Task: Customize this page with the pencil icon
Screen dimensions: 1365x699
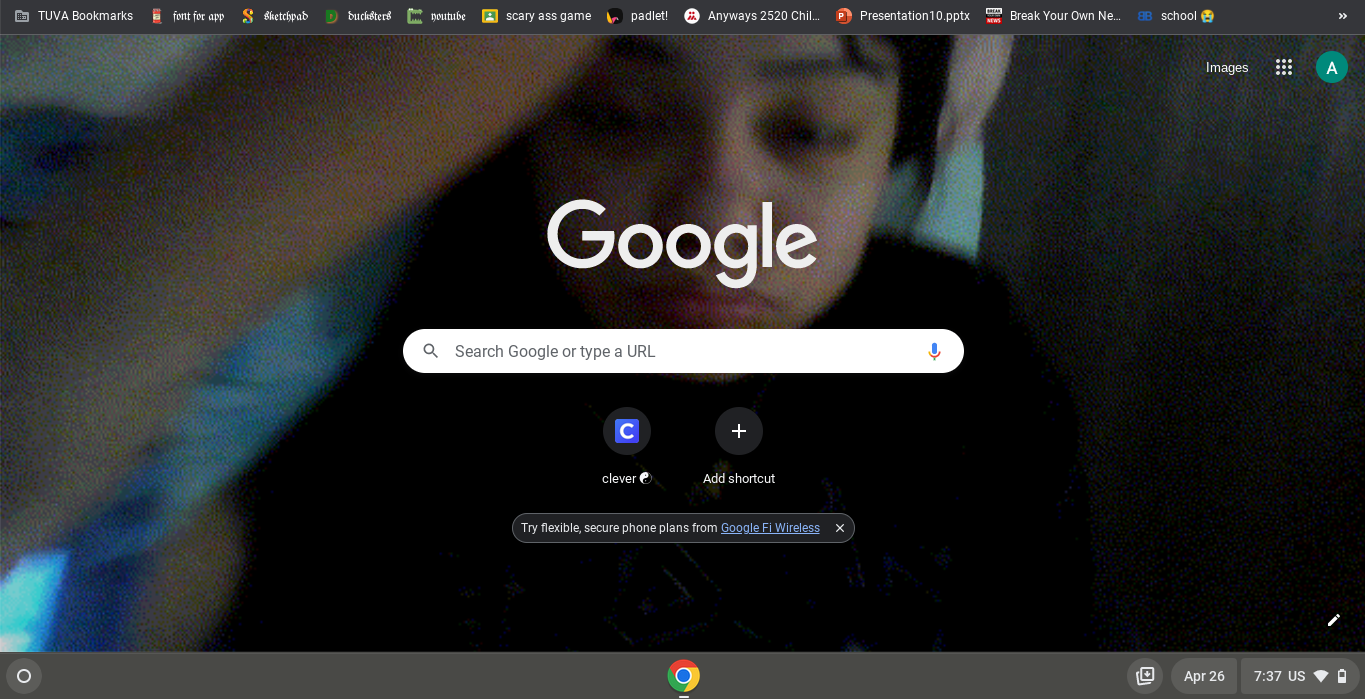Action: click(x=1333, y=620)
